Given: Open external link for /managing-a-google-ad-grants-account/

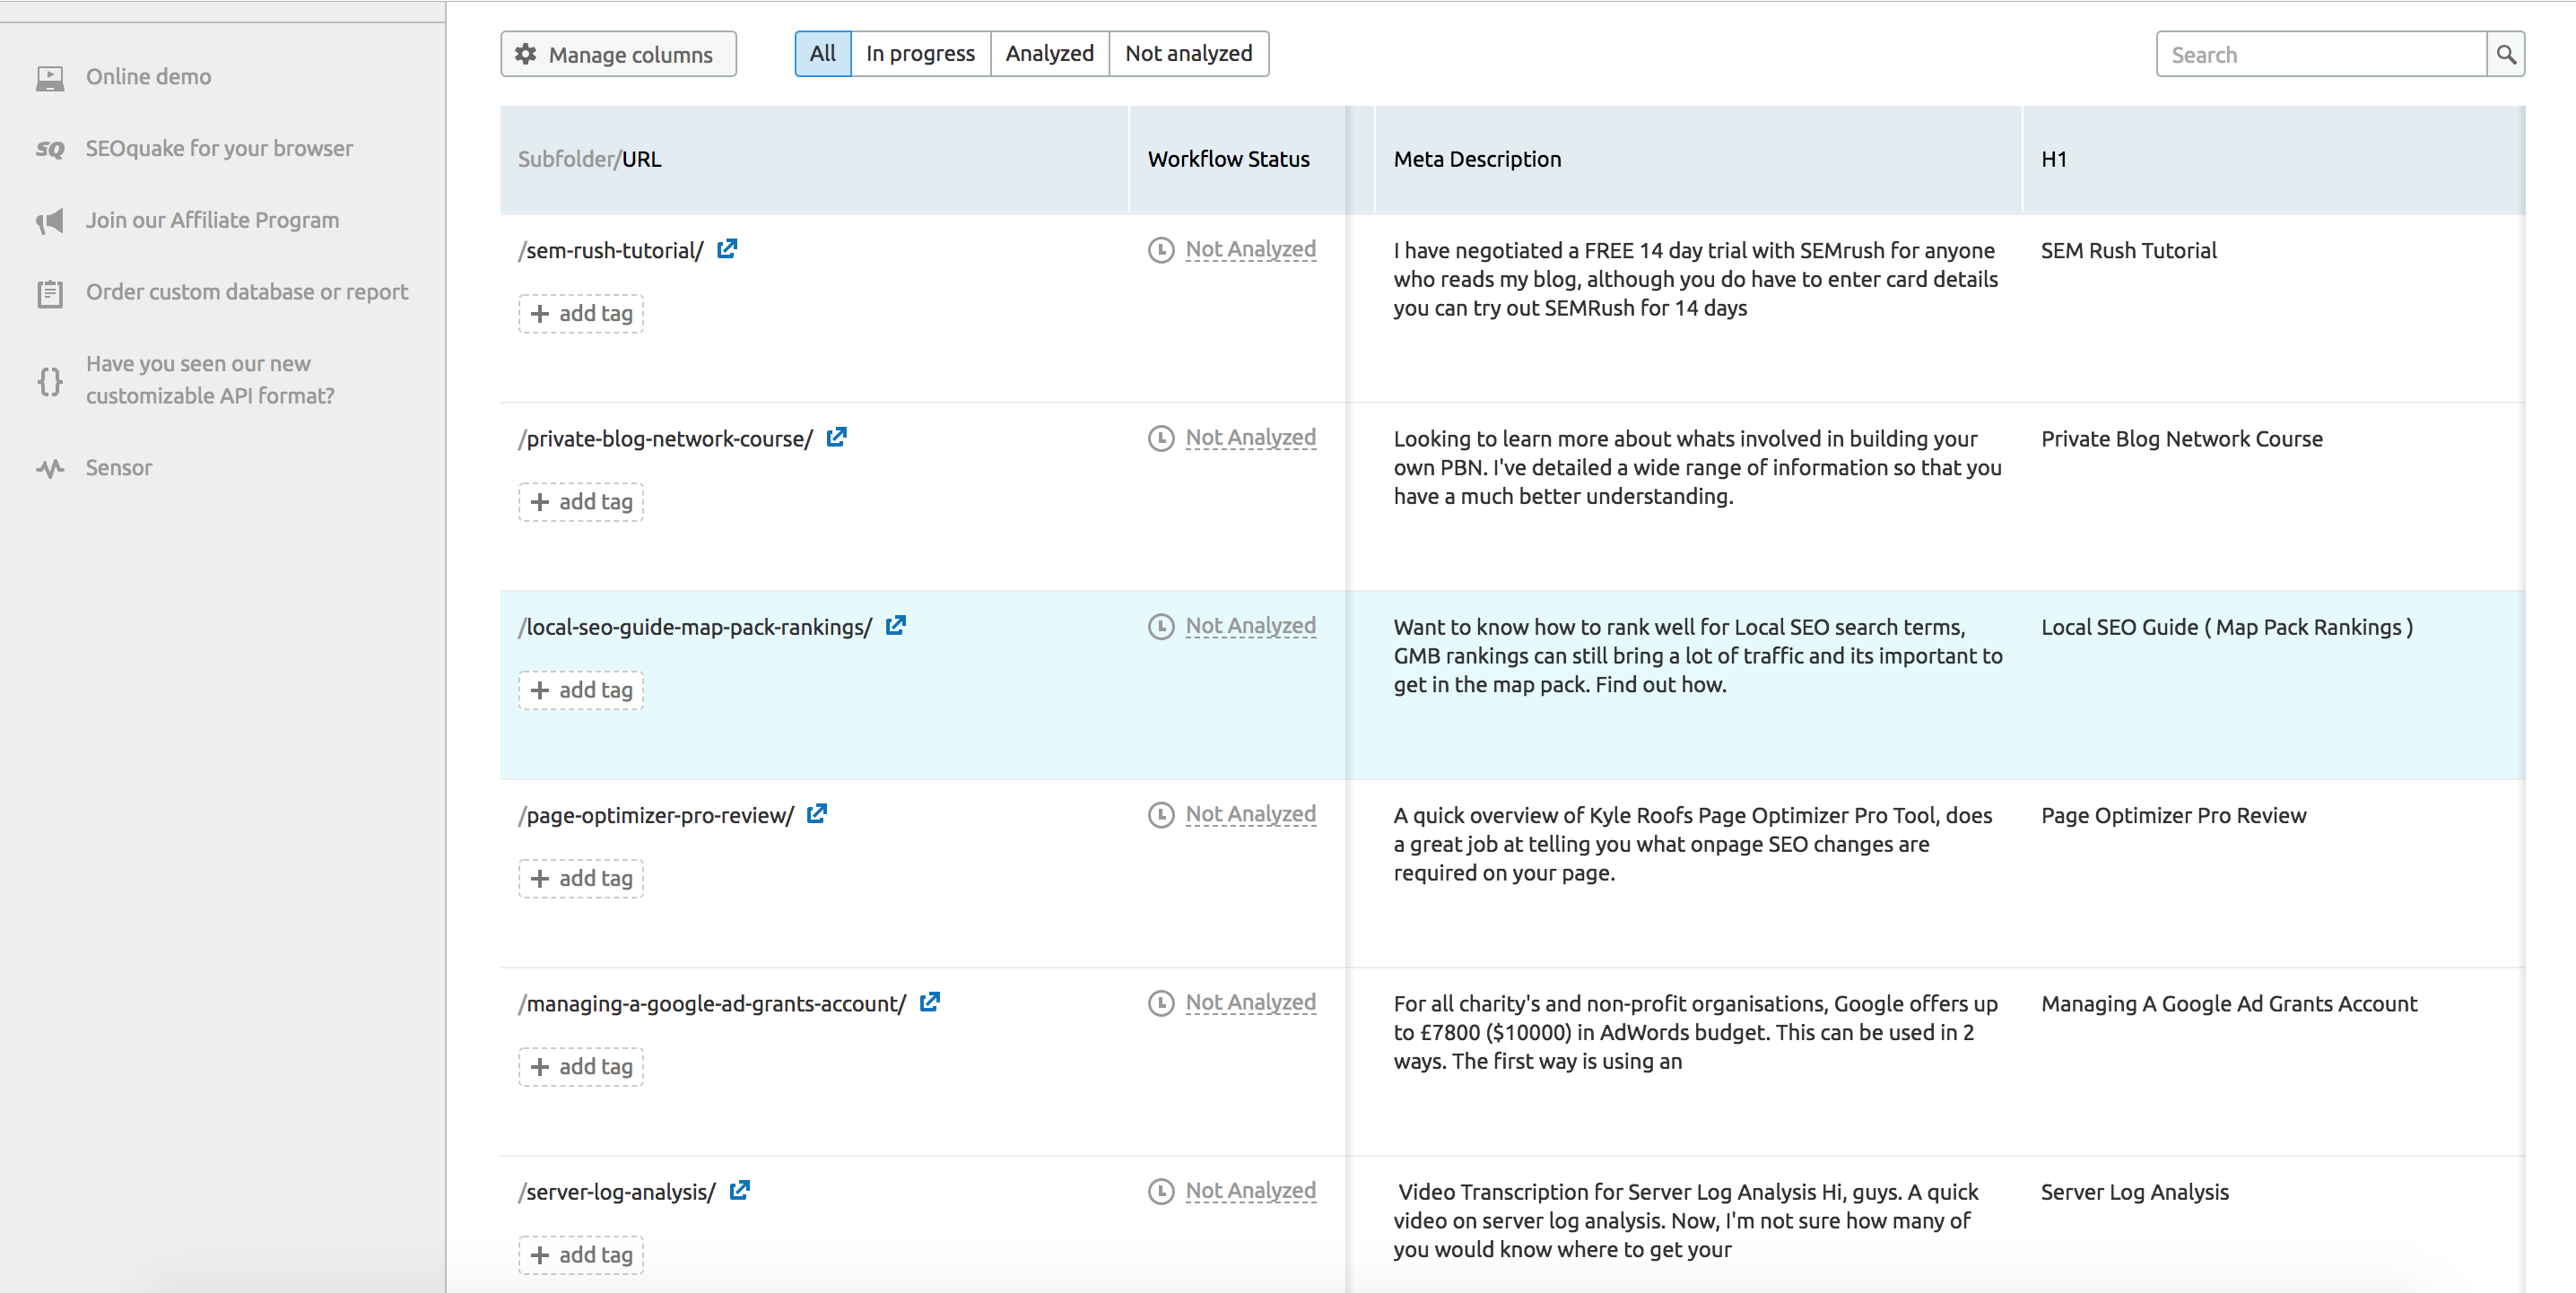Looking at the screenshot, I should coord(930,1002).
